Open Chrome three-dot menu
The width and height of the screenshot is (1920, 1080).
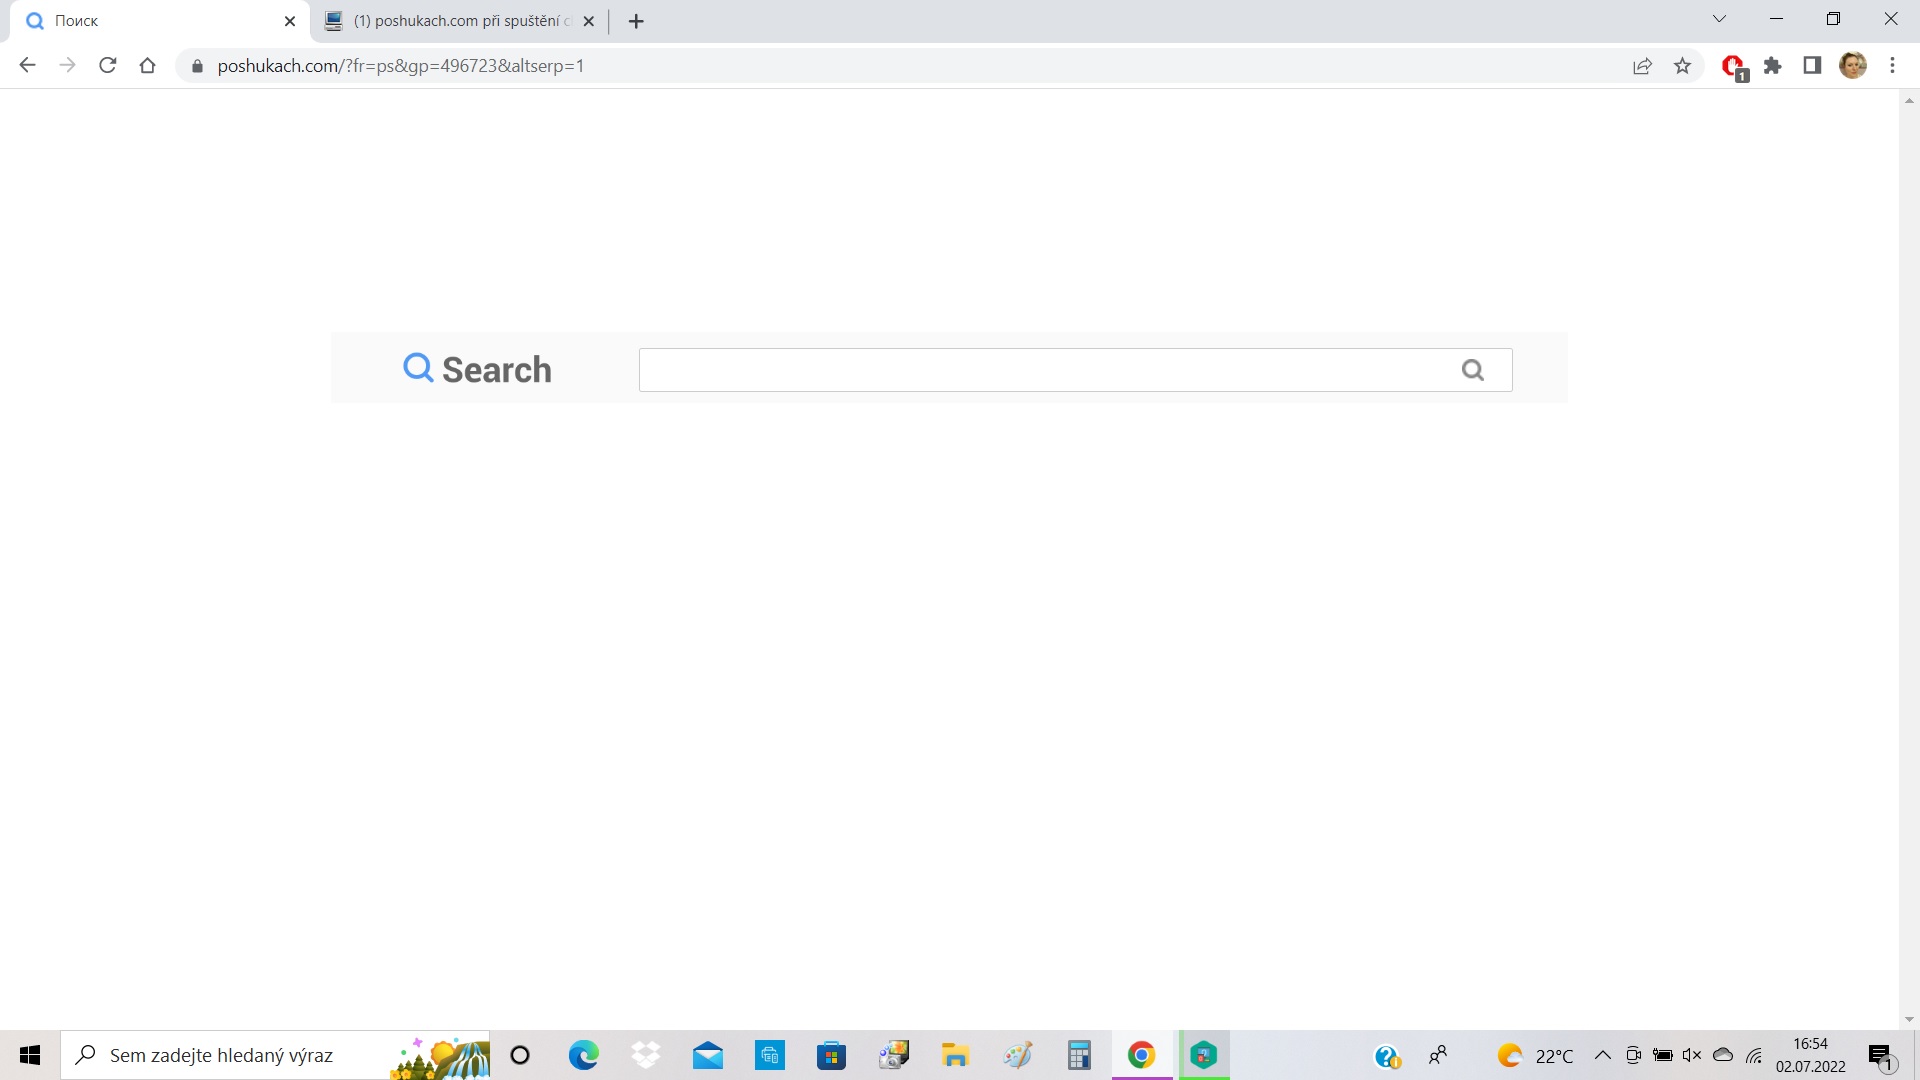tap(1892, 66)
